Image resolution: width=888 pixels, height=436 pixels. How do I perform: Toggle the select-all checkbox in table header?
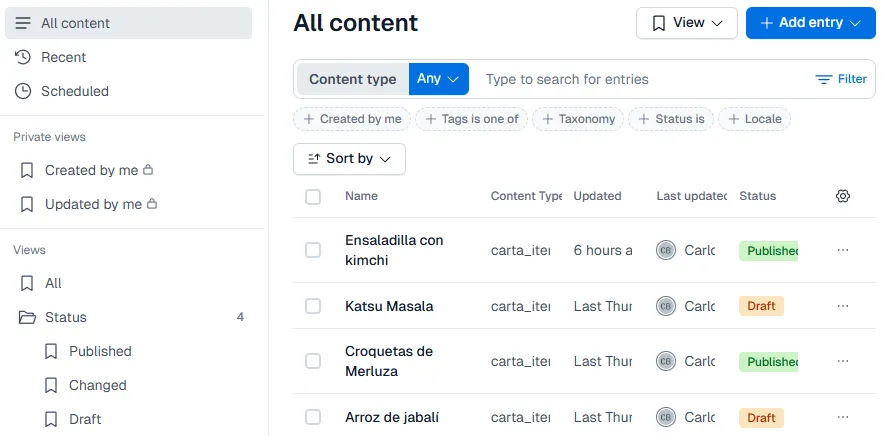(313, 197)
